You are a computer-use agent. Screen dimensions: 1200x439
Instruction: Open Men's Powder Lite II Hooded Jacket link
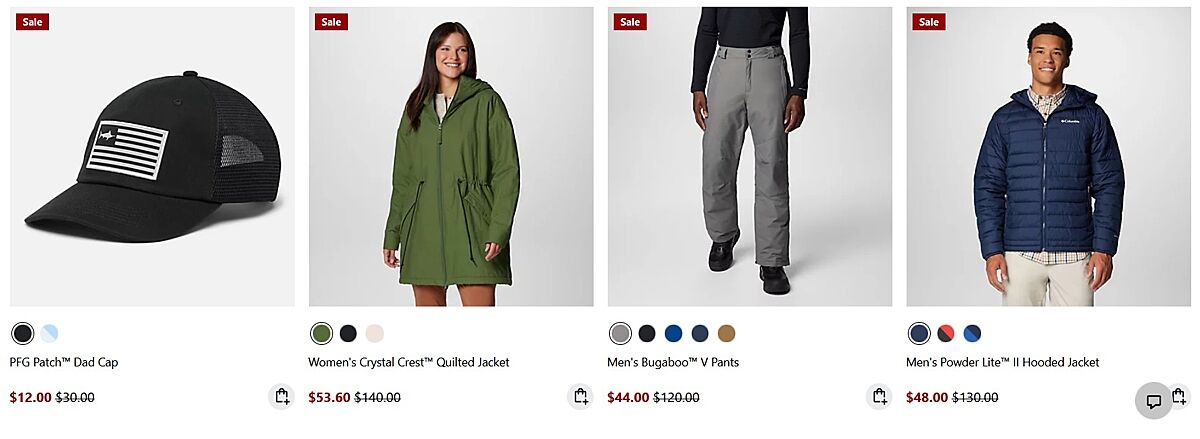1002,362
